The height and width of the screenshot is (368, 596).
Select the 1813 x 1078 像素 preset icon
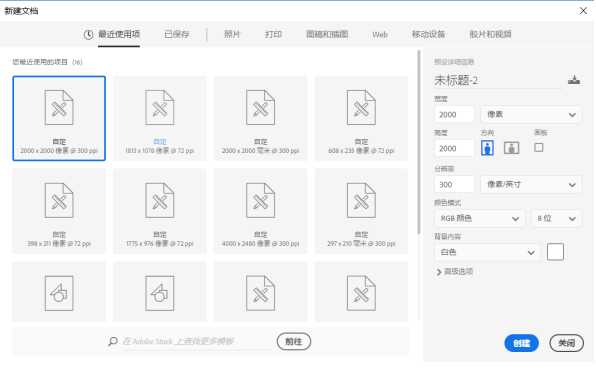[x=160, y=108]
